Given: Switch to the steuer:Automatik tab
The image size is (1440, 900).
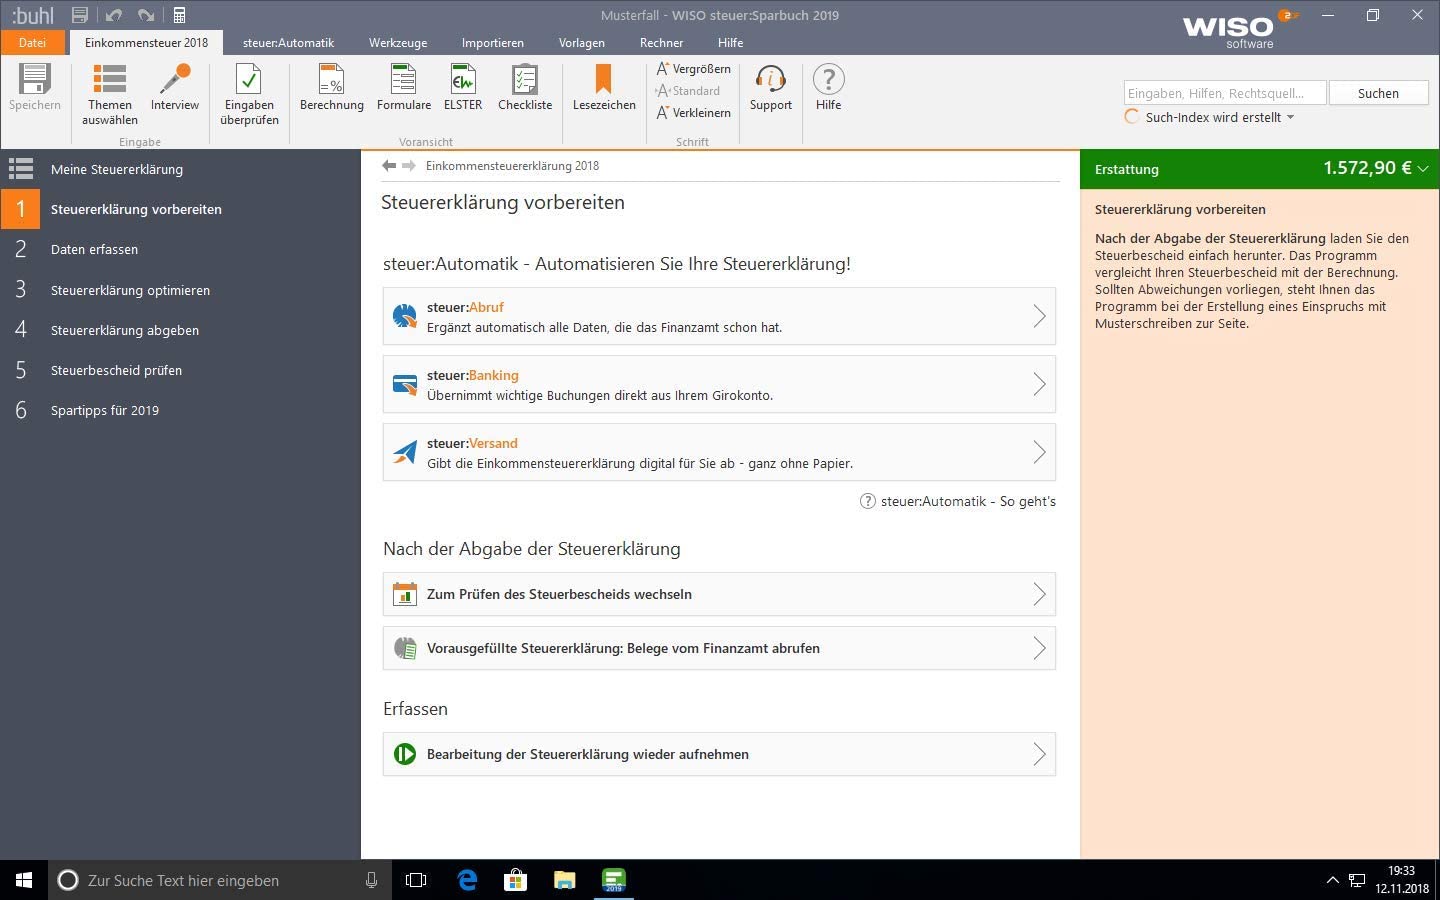Looking at the screenshot, I should point(288,43).
